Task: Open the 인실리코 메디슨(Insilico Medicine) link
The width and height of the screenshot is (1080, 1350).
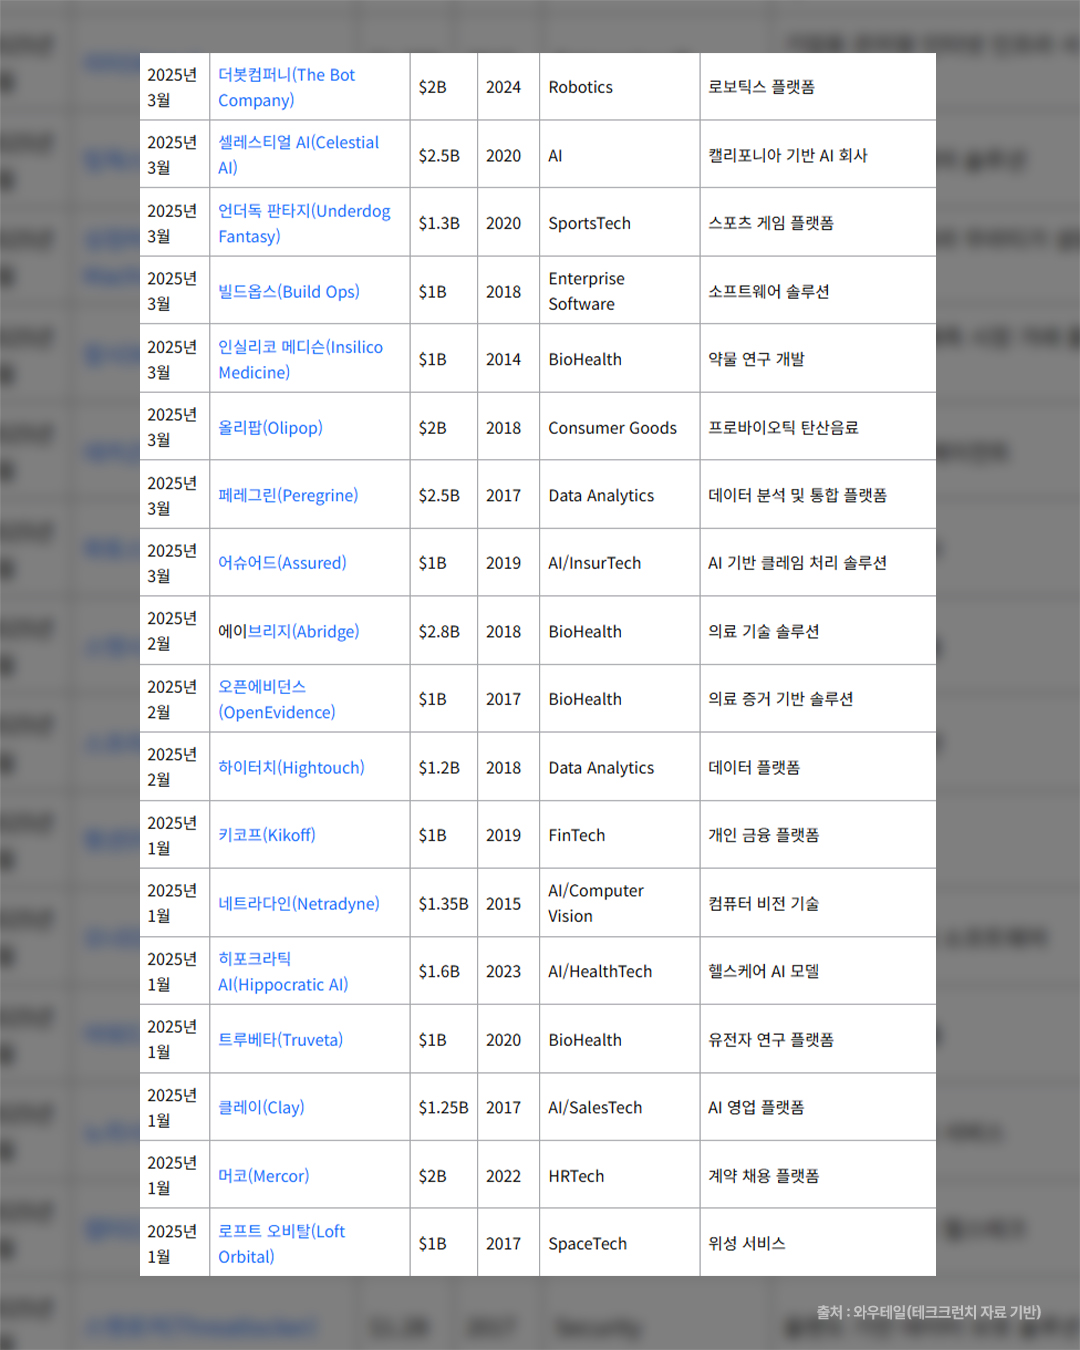Action: point(300,360)
